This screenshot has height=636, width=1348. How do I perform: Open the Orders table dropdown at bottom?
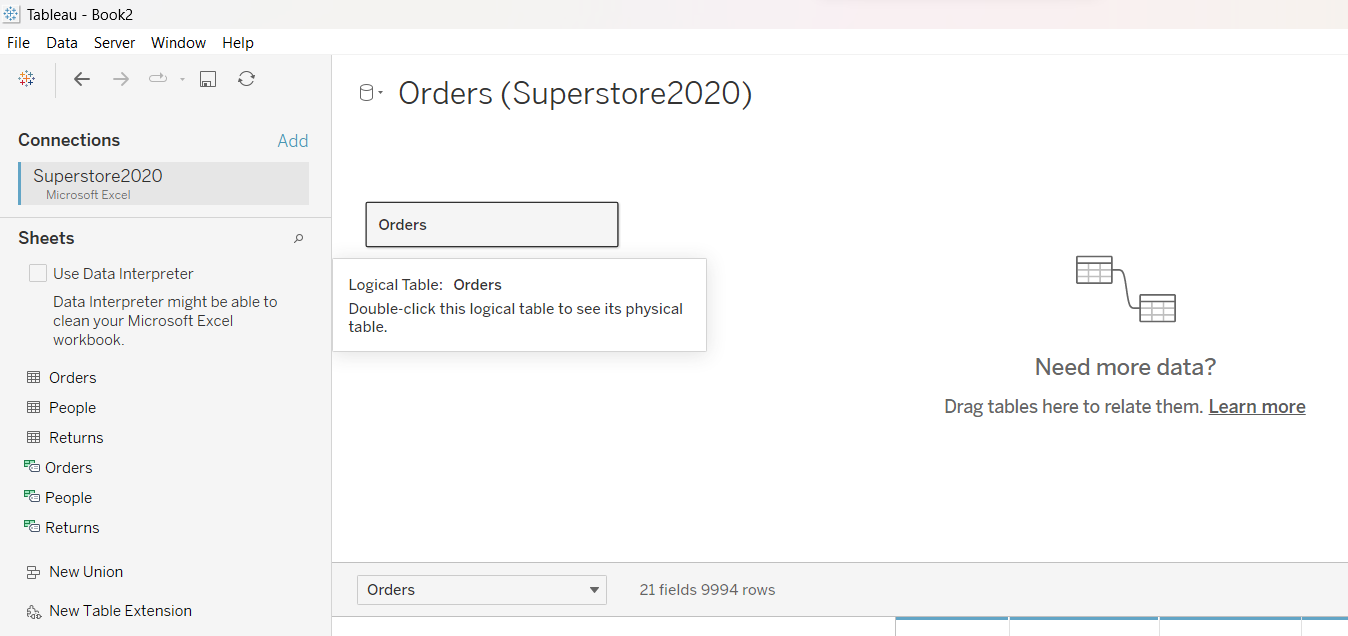(481, 590)
